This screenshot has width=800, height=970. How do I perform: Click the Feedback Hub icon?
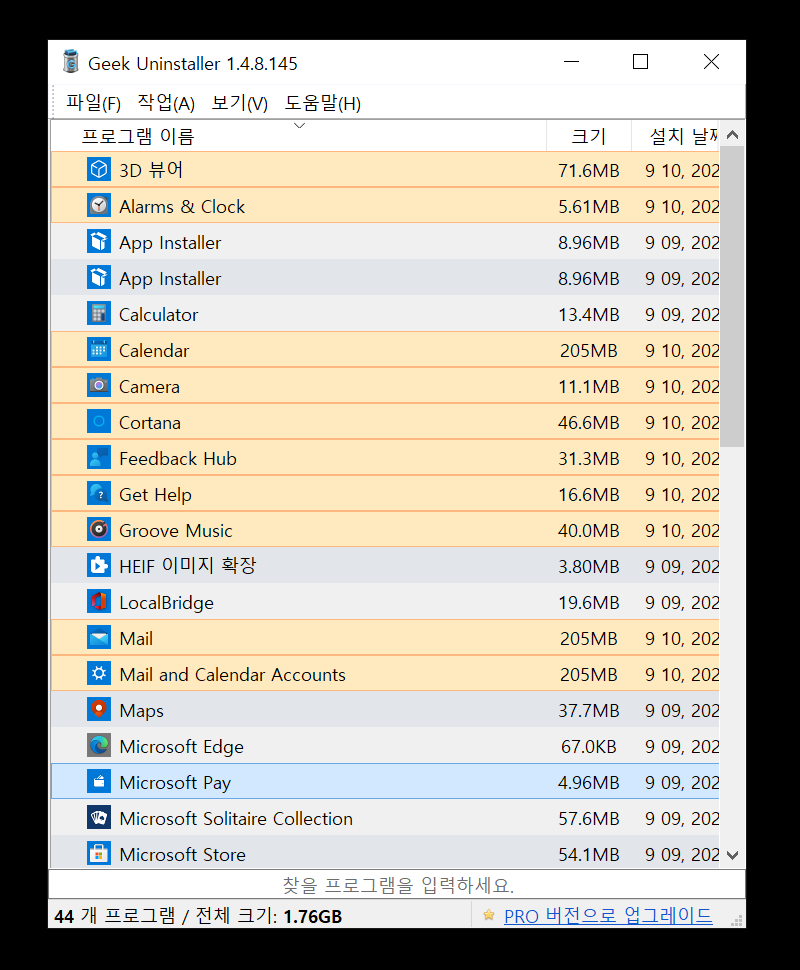point(99,458)
